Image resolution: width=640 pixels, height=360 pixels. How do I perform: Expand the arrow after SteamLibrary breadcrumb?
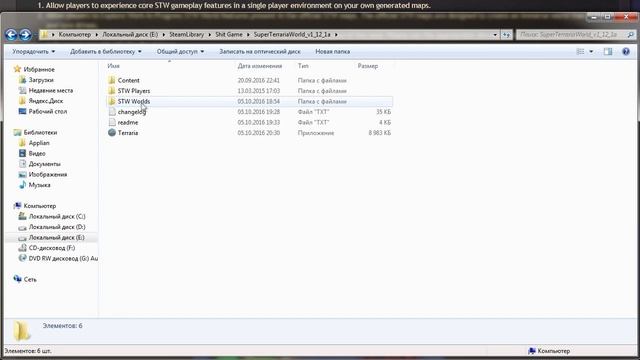coord(210,35)
